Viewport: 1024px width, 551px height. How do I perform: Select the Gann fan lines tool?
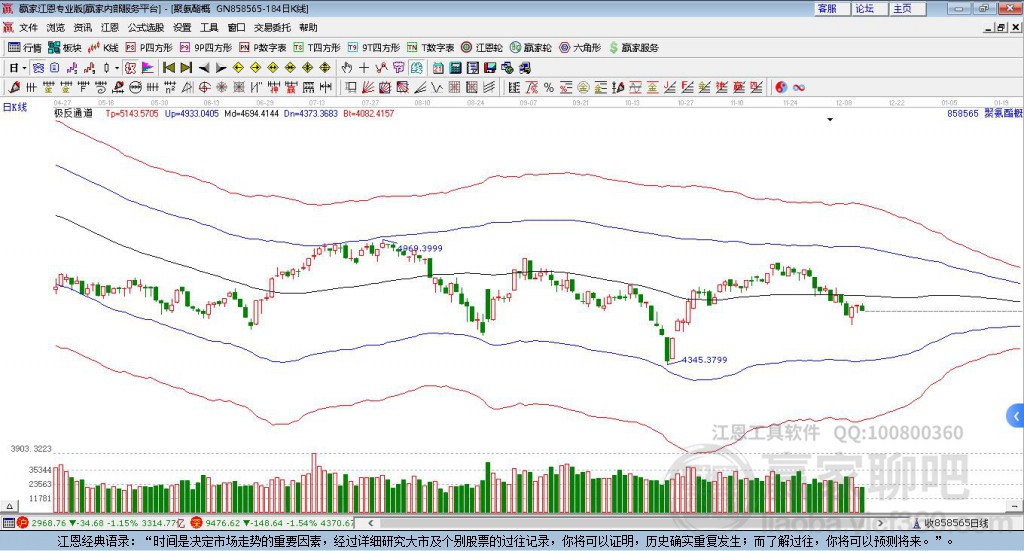[368, 87]
